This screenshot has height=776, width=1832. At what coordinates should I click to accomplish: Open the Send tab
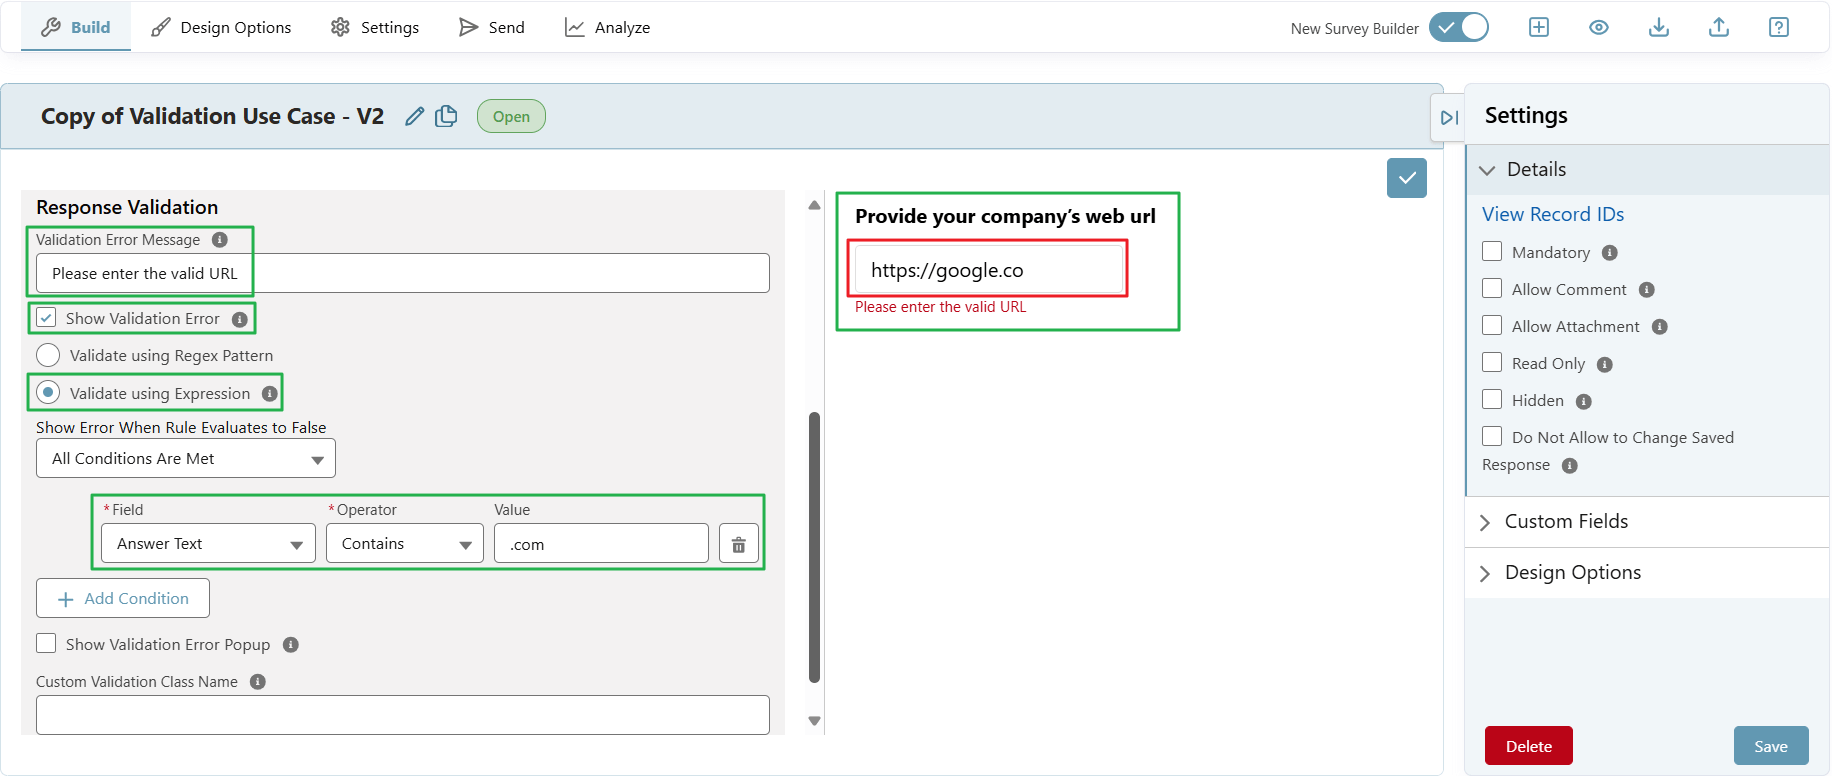click(x=491, y=27)
